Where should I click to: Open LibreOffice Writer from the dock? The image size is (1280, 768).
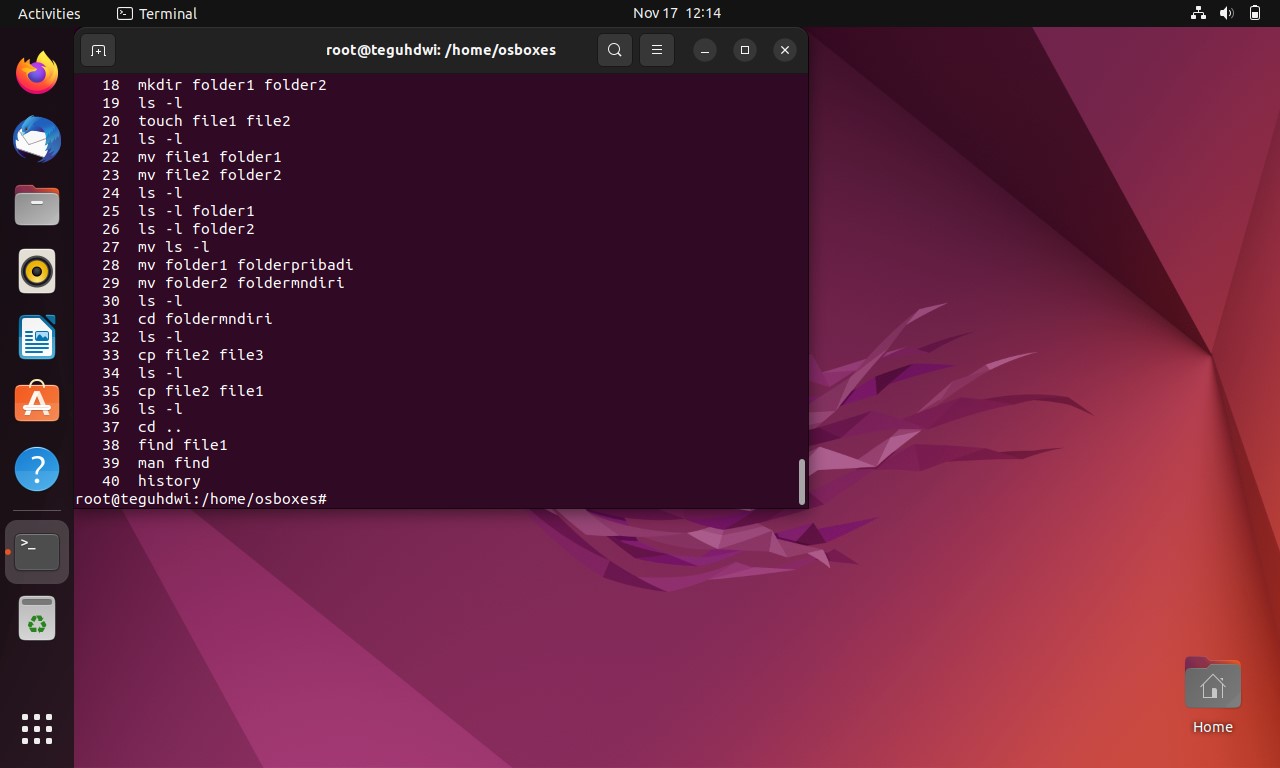point(37,337)
